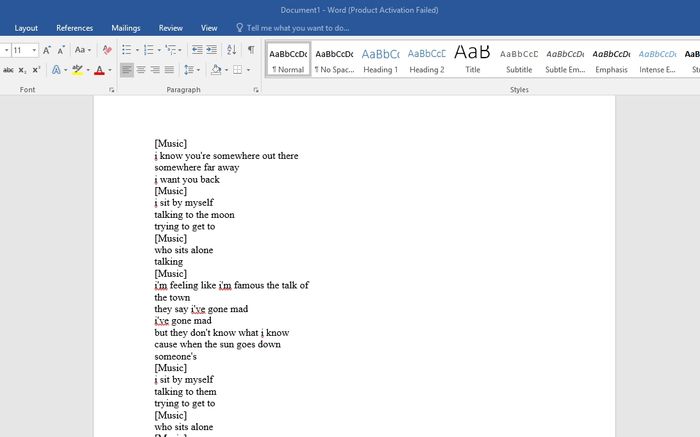Select the Title style
Image resolution: width=700 pixels, height=437 pixels.
click(472, 59)
